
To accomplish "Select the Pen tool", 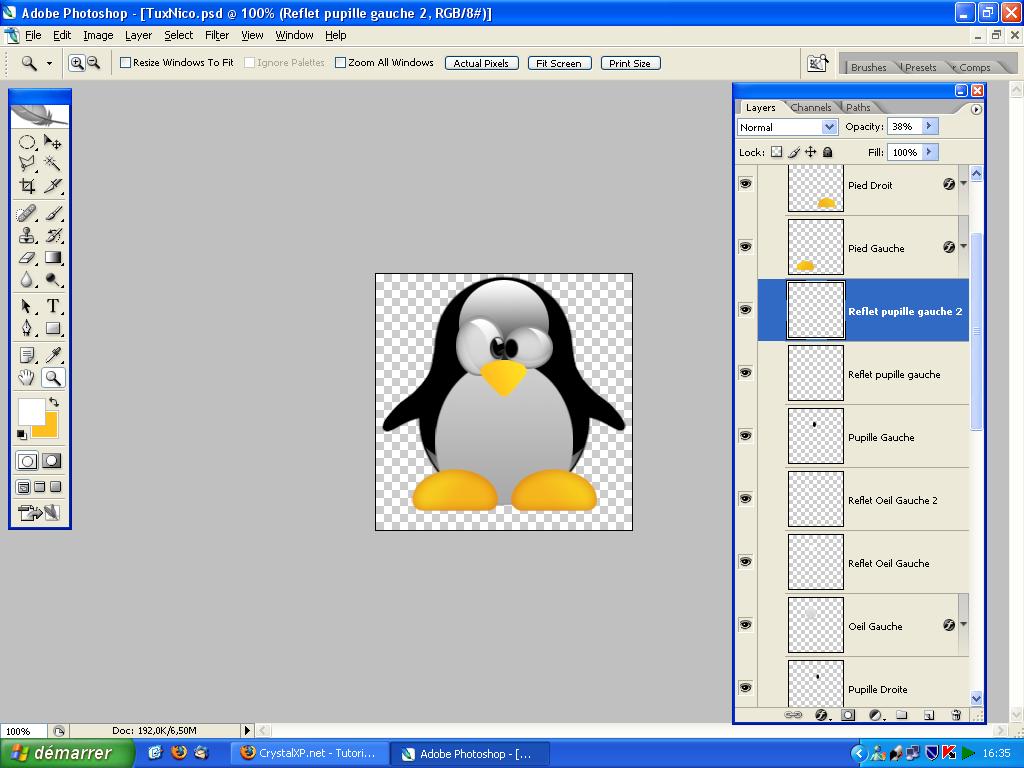I will (27, 327).
